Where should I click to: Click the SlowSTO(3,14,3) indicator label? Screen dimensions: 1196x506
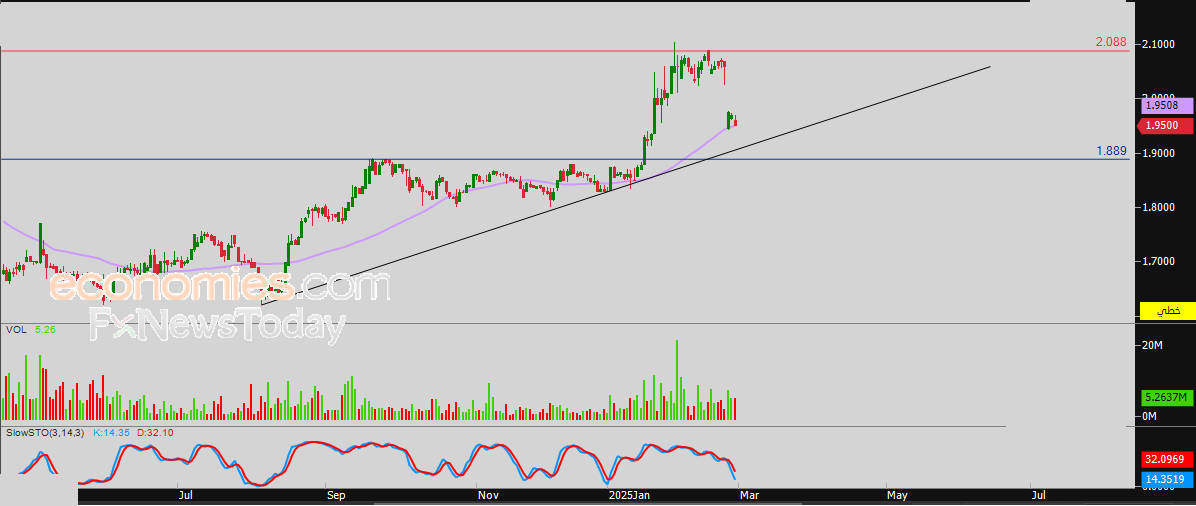[46, 433]
